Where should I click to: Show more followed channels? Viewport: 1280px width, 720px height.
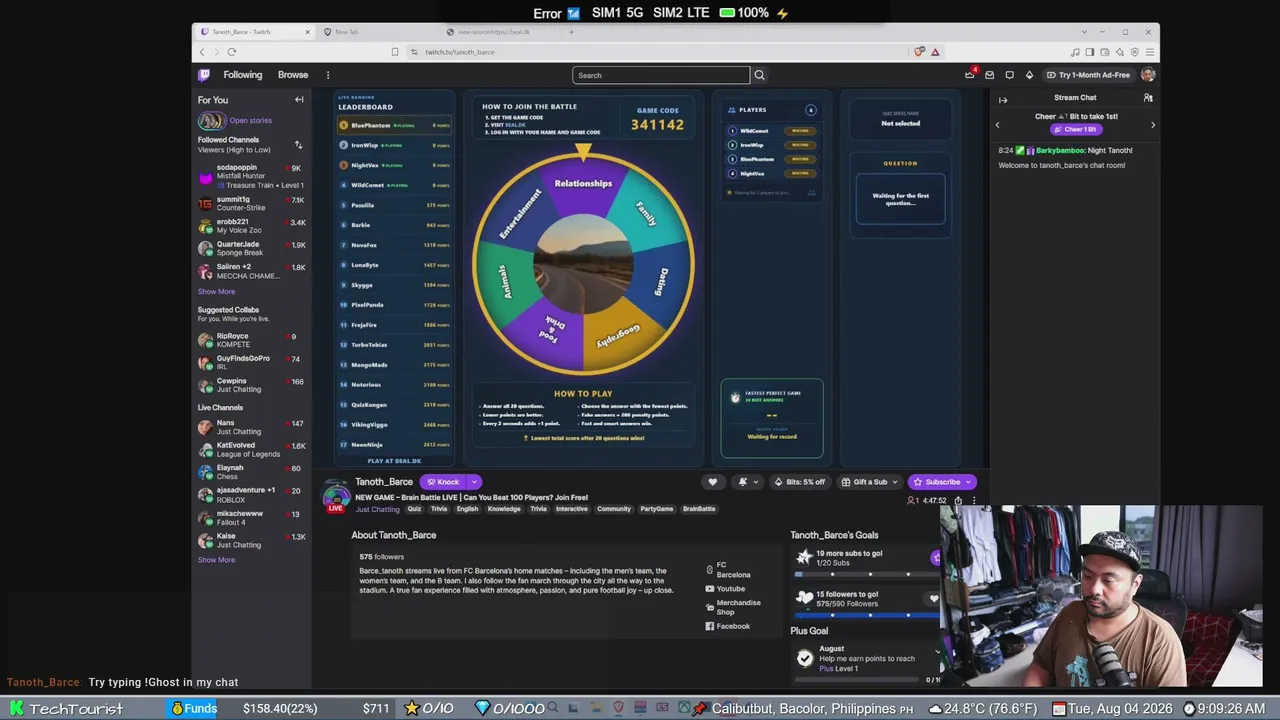pyautogui.click(x=216, y=292)
